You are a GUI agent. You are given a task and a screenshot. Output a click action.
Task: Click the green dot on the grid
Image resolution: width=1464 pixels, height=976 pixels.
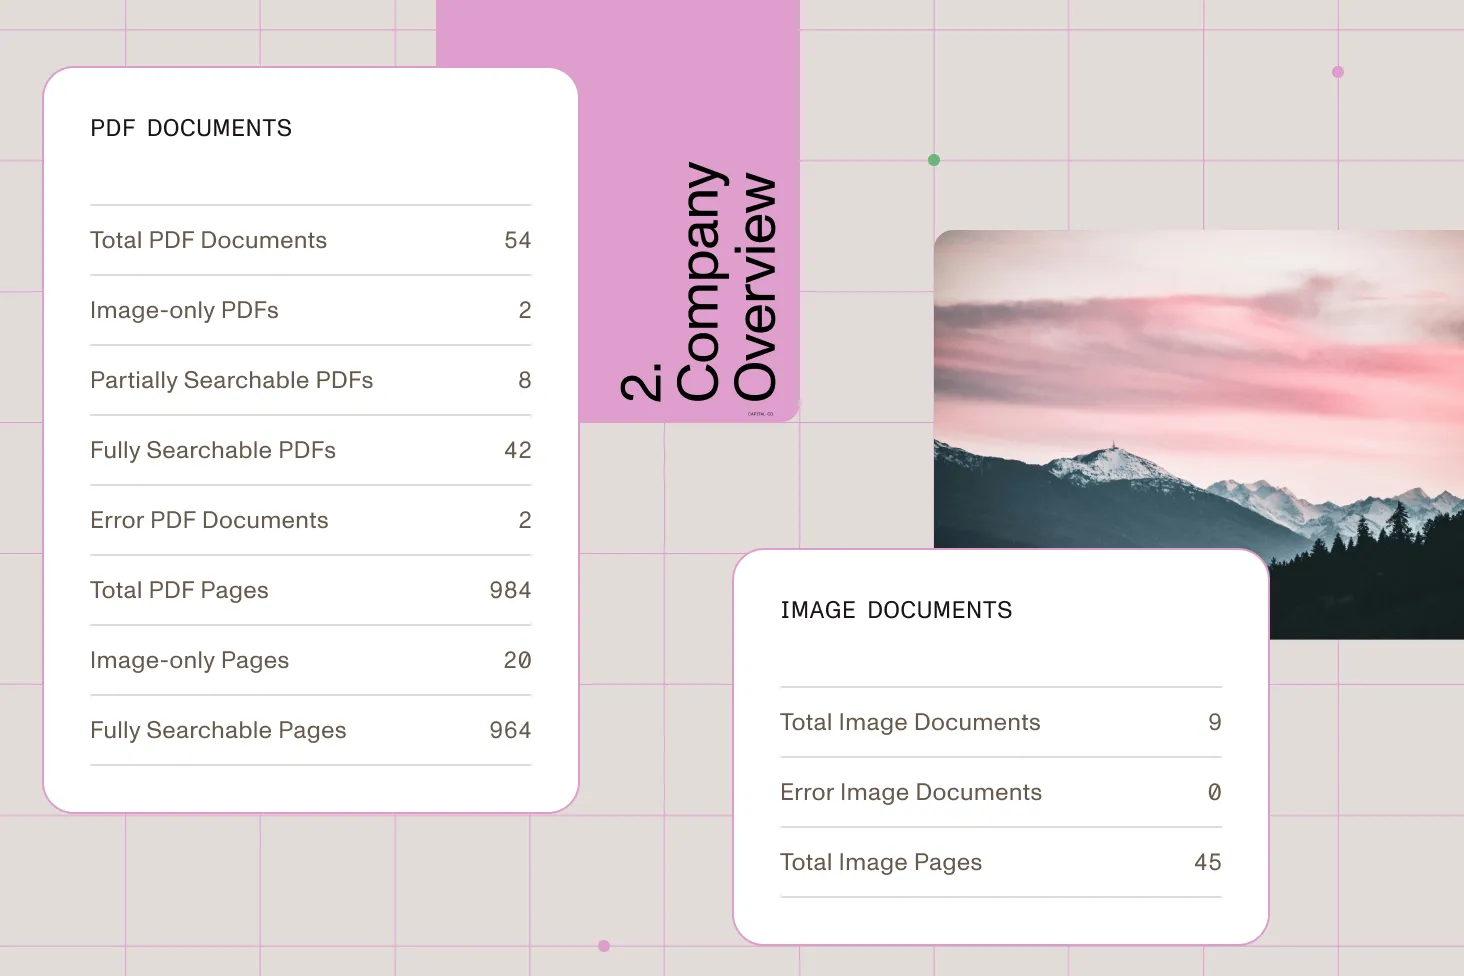coord(934,160)
